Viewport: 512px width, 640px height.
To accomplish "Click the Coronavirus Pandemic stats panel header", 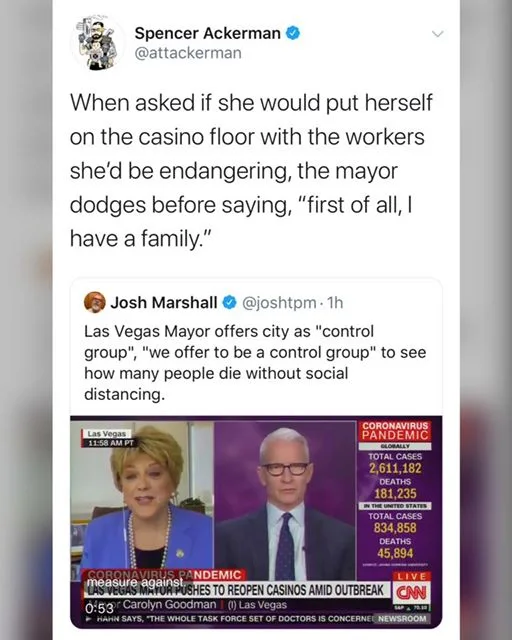I will pos(395,431).
